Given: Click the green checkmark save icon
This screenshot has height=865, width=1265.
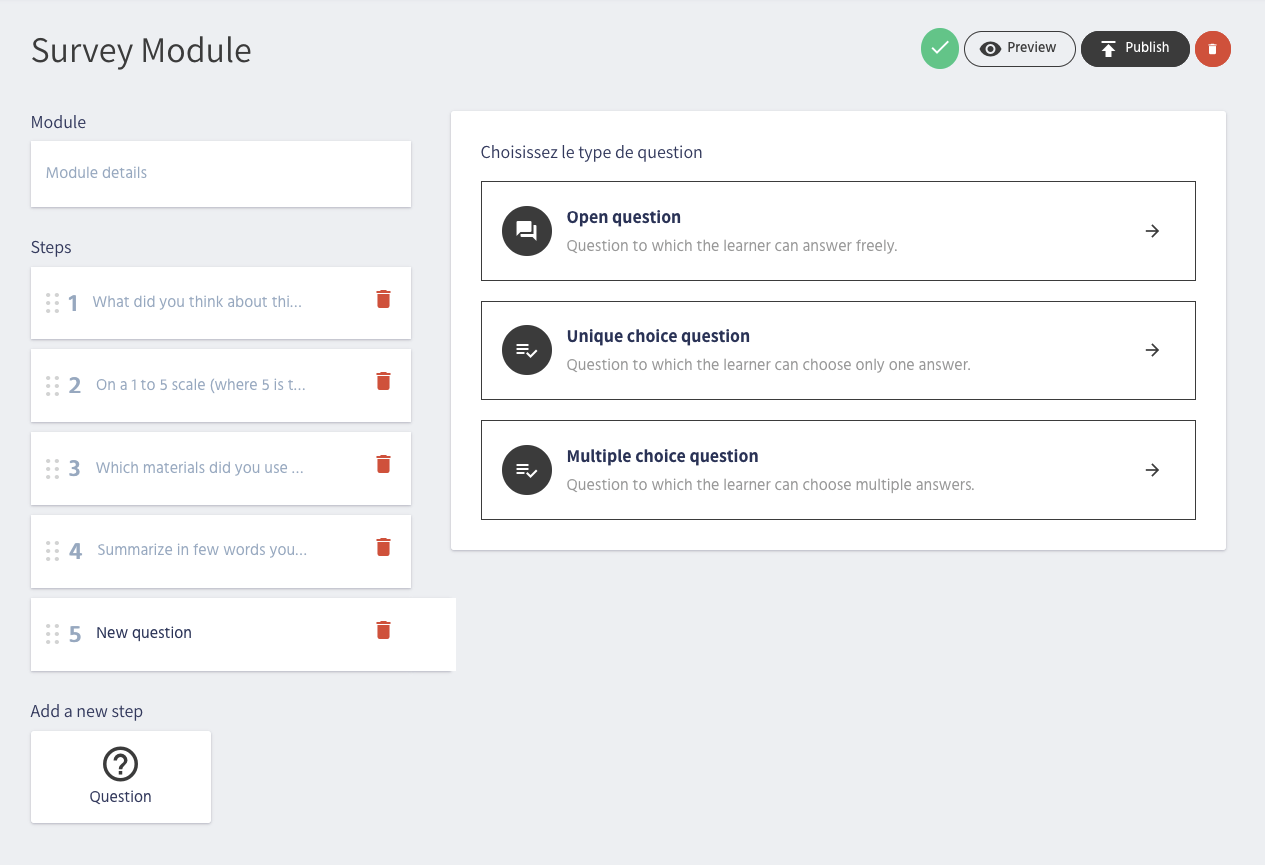Looking at the screenshot, I should click(939, 48).
